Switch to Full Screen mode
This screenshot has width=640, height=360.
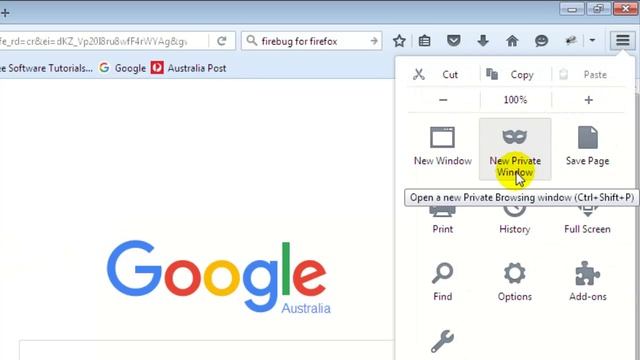coord(588,222)
